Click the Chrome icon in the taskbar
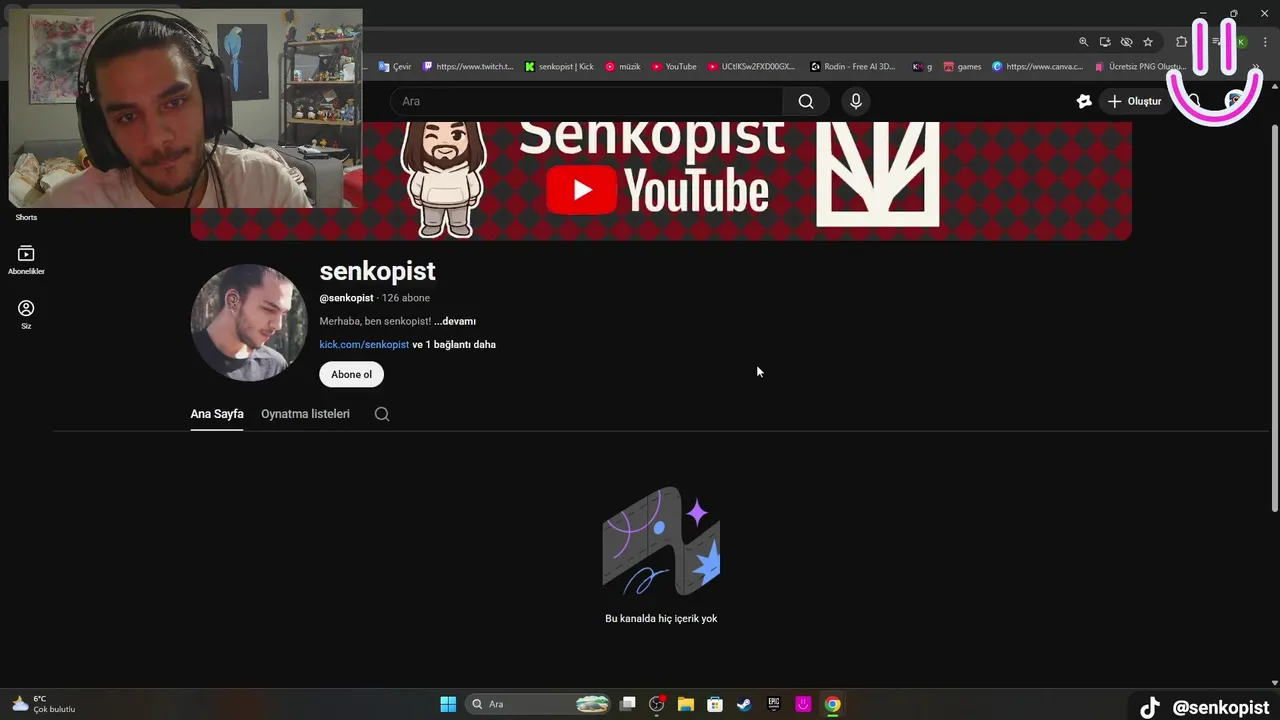 pos(832,704)
